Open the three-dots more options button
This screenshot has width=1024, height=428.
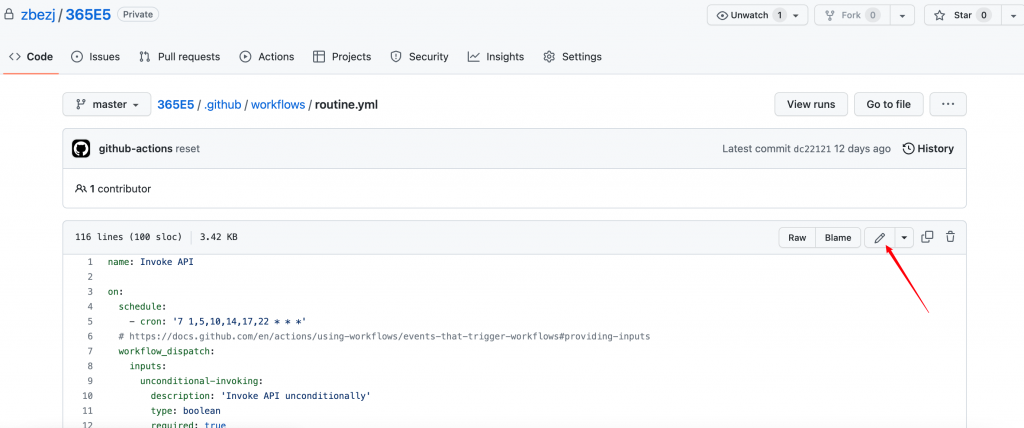click(948, 104)
